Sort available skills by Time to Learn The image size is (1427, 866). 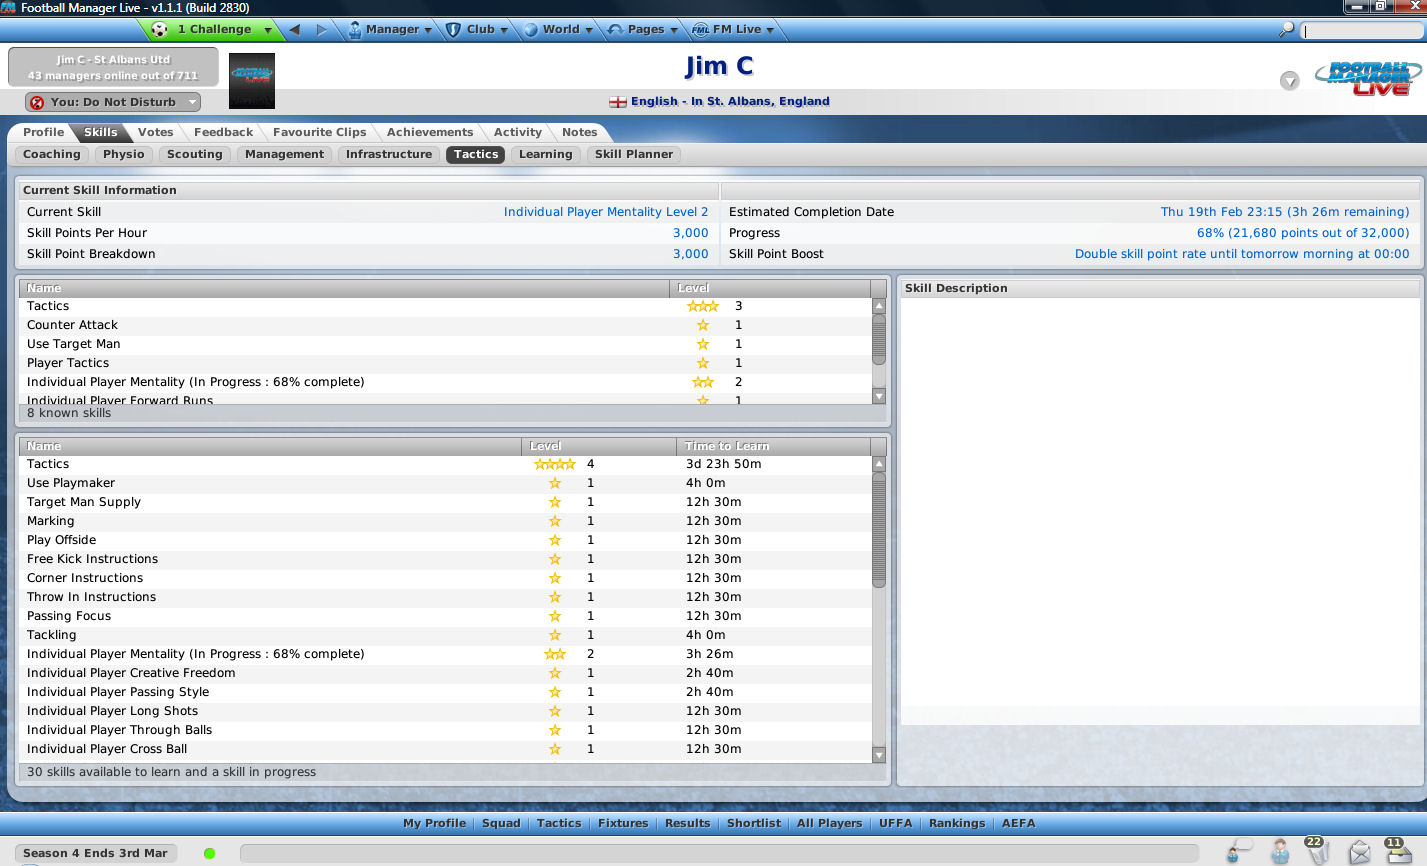click(x=772, y=446)
